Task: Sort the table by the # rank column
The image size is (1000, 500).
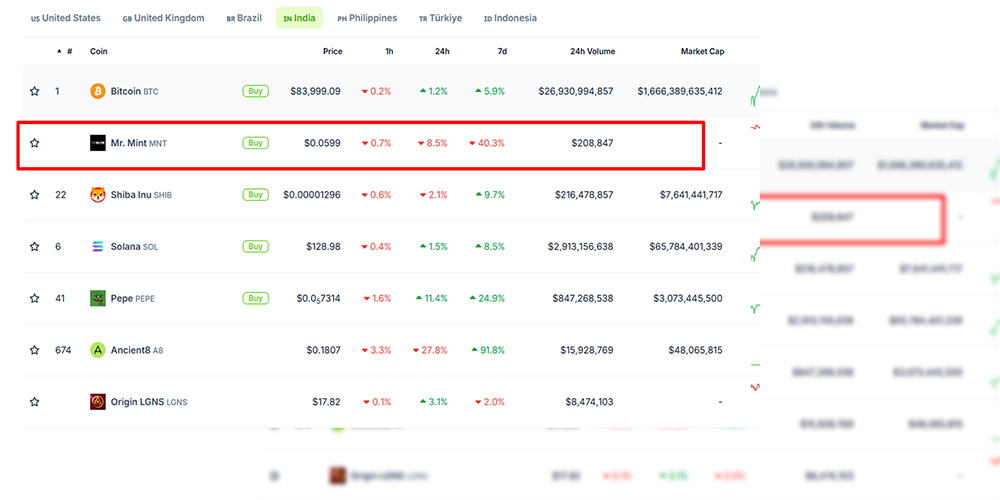Action: pos(64,51)
